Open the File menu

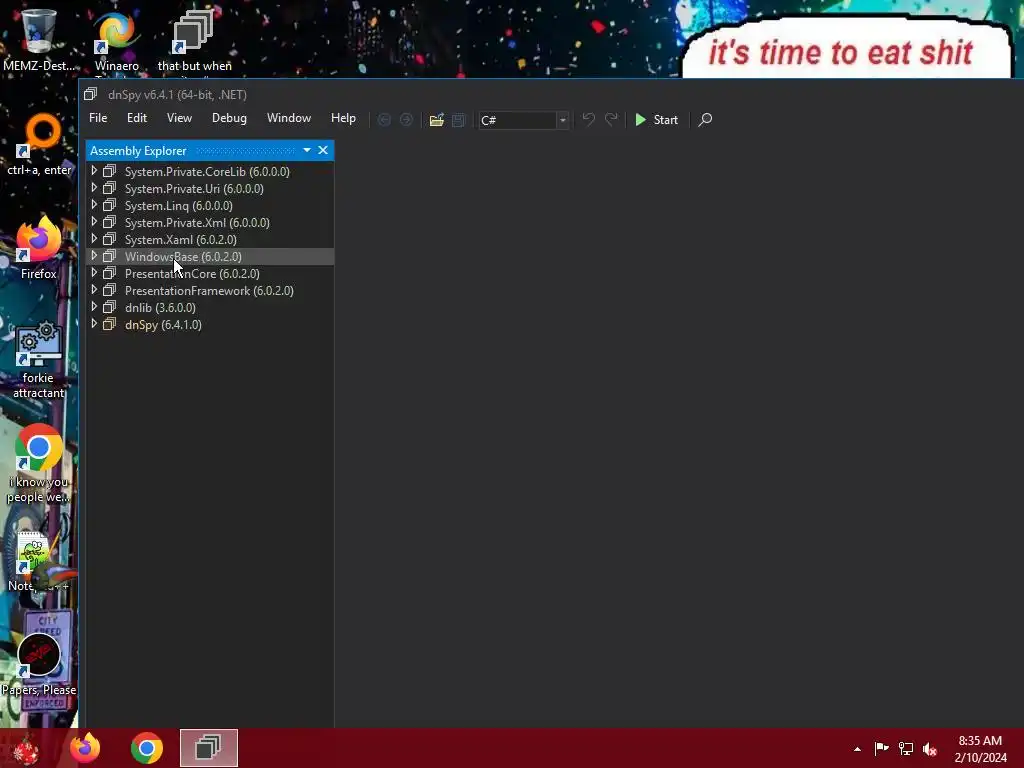click(98, 118)
